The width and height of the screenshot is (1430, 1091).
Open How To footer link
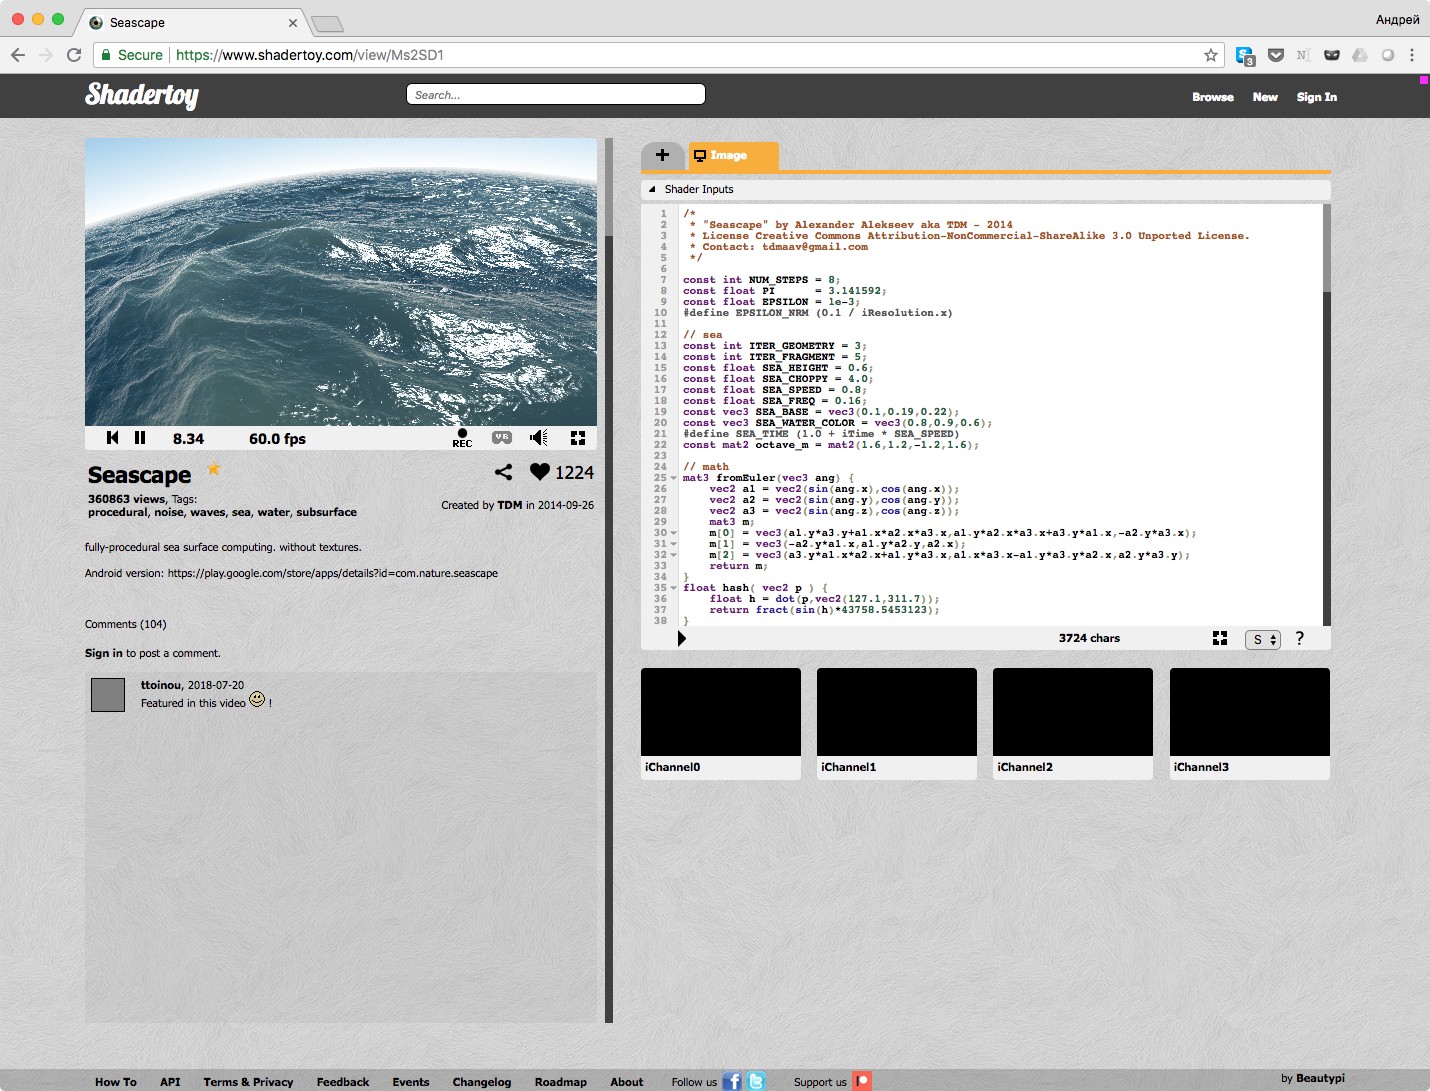[x=116, y=1082]
